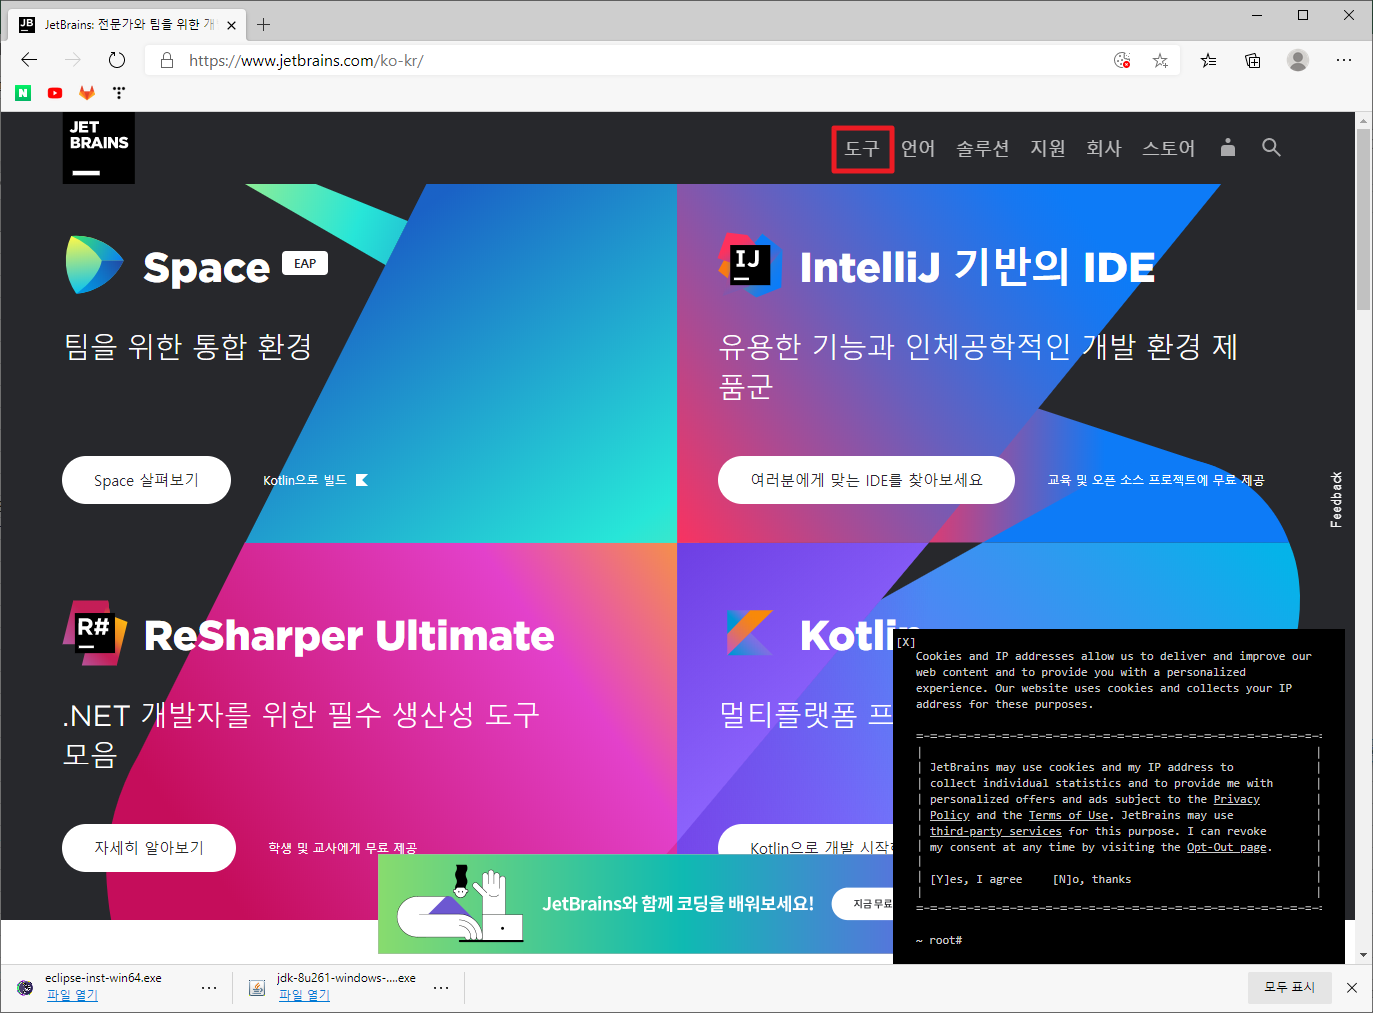Open the 지원 menu
This screenshot has height=1013, width=1373.
(x=1048, y=149)
